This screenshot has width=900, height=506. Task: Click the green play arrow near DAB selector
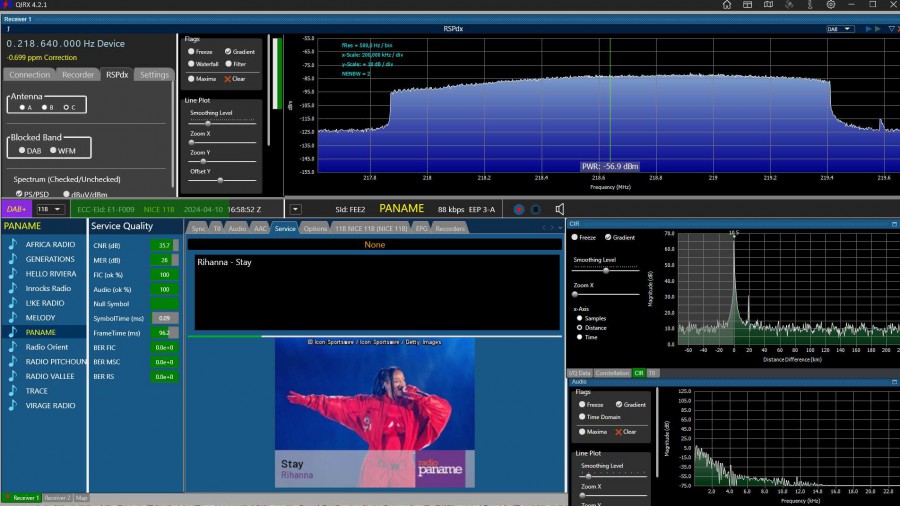(x=878, y=29)
